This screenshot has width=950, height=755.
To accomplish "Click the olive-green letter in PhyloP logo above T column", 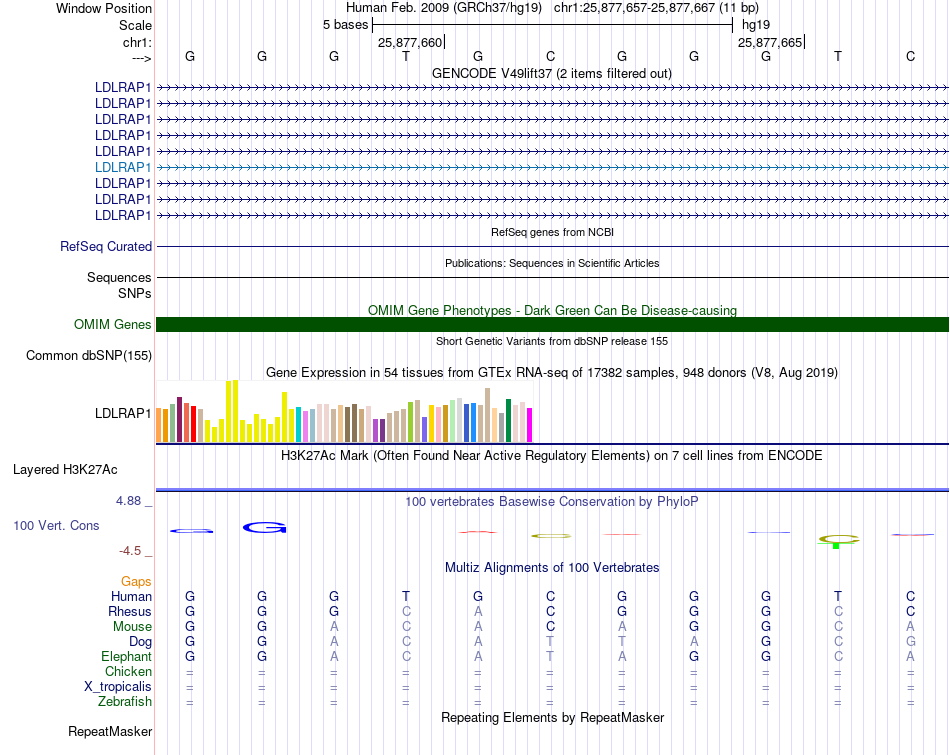I will [839, 538].
